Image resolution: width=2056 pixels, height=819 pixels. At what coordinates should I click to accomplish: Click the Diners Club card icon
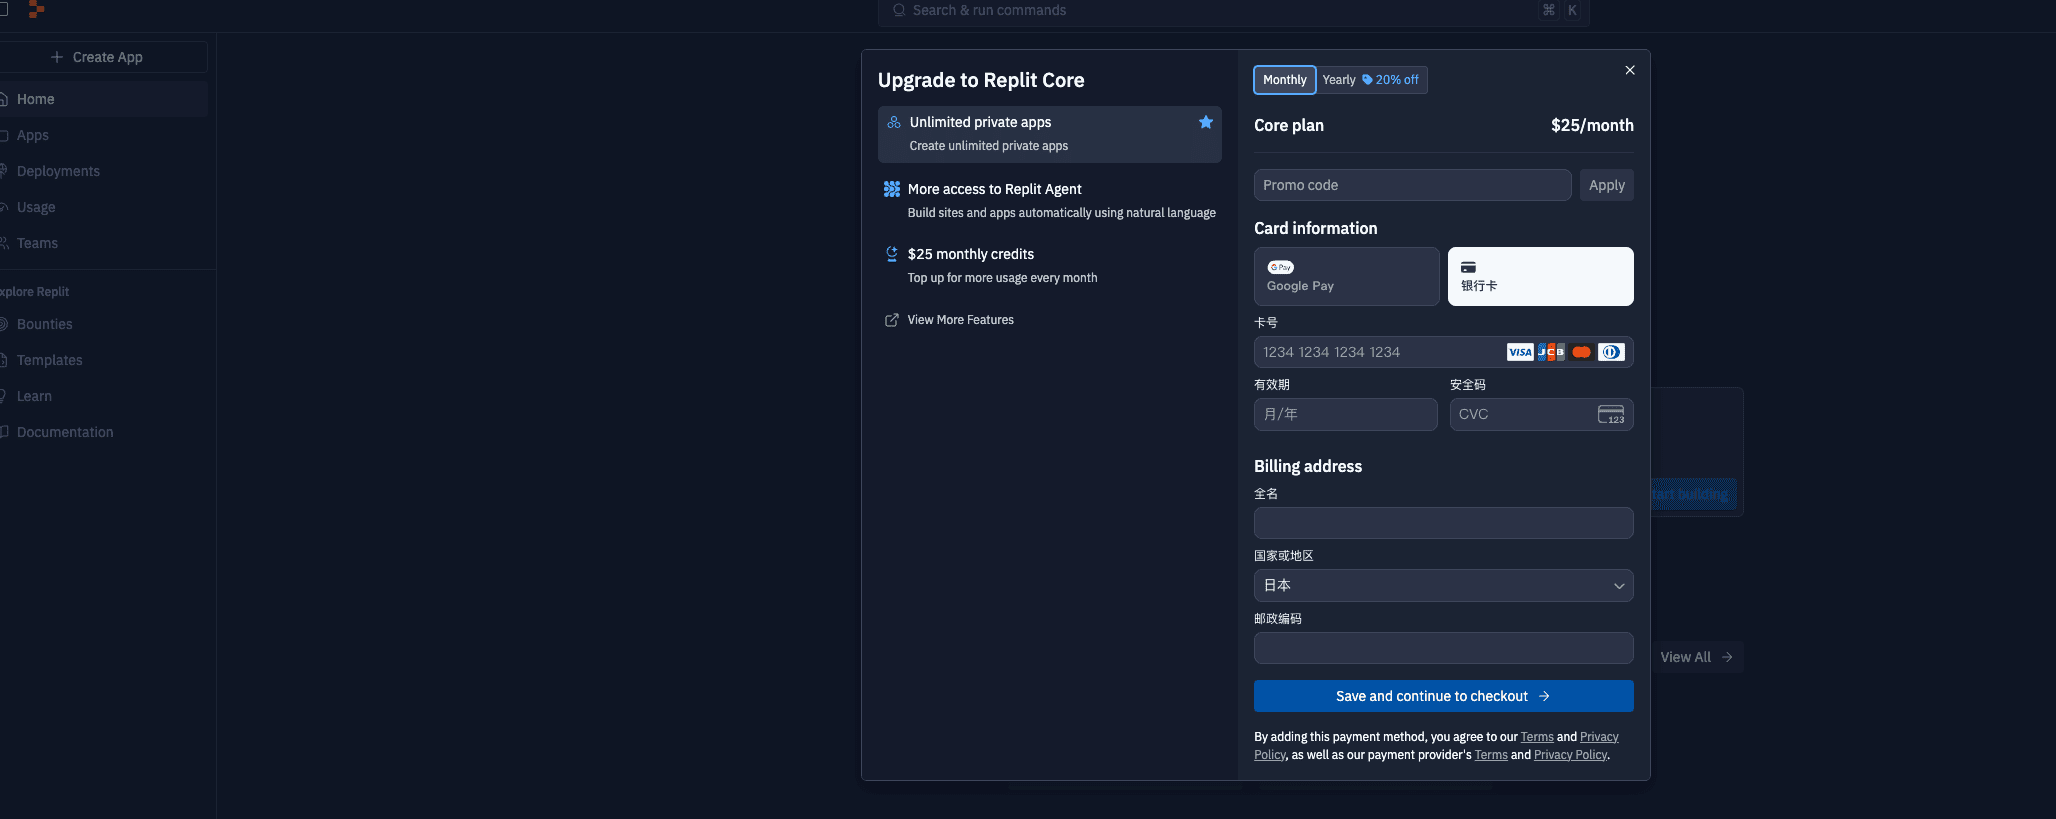1611,352
